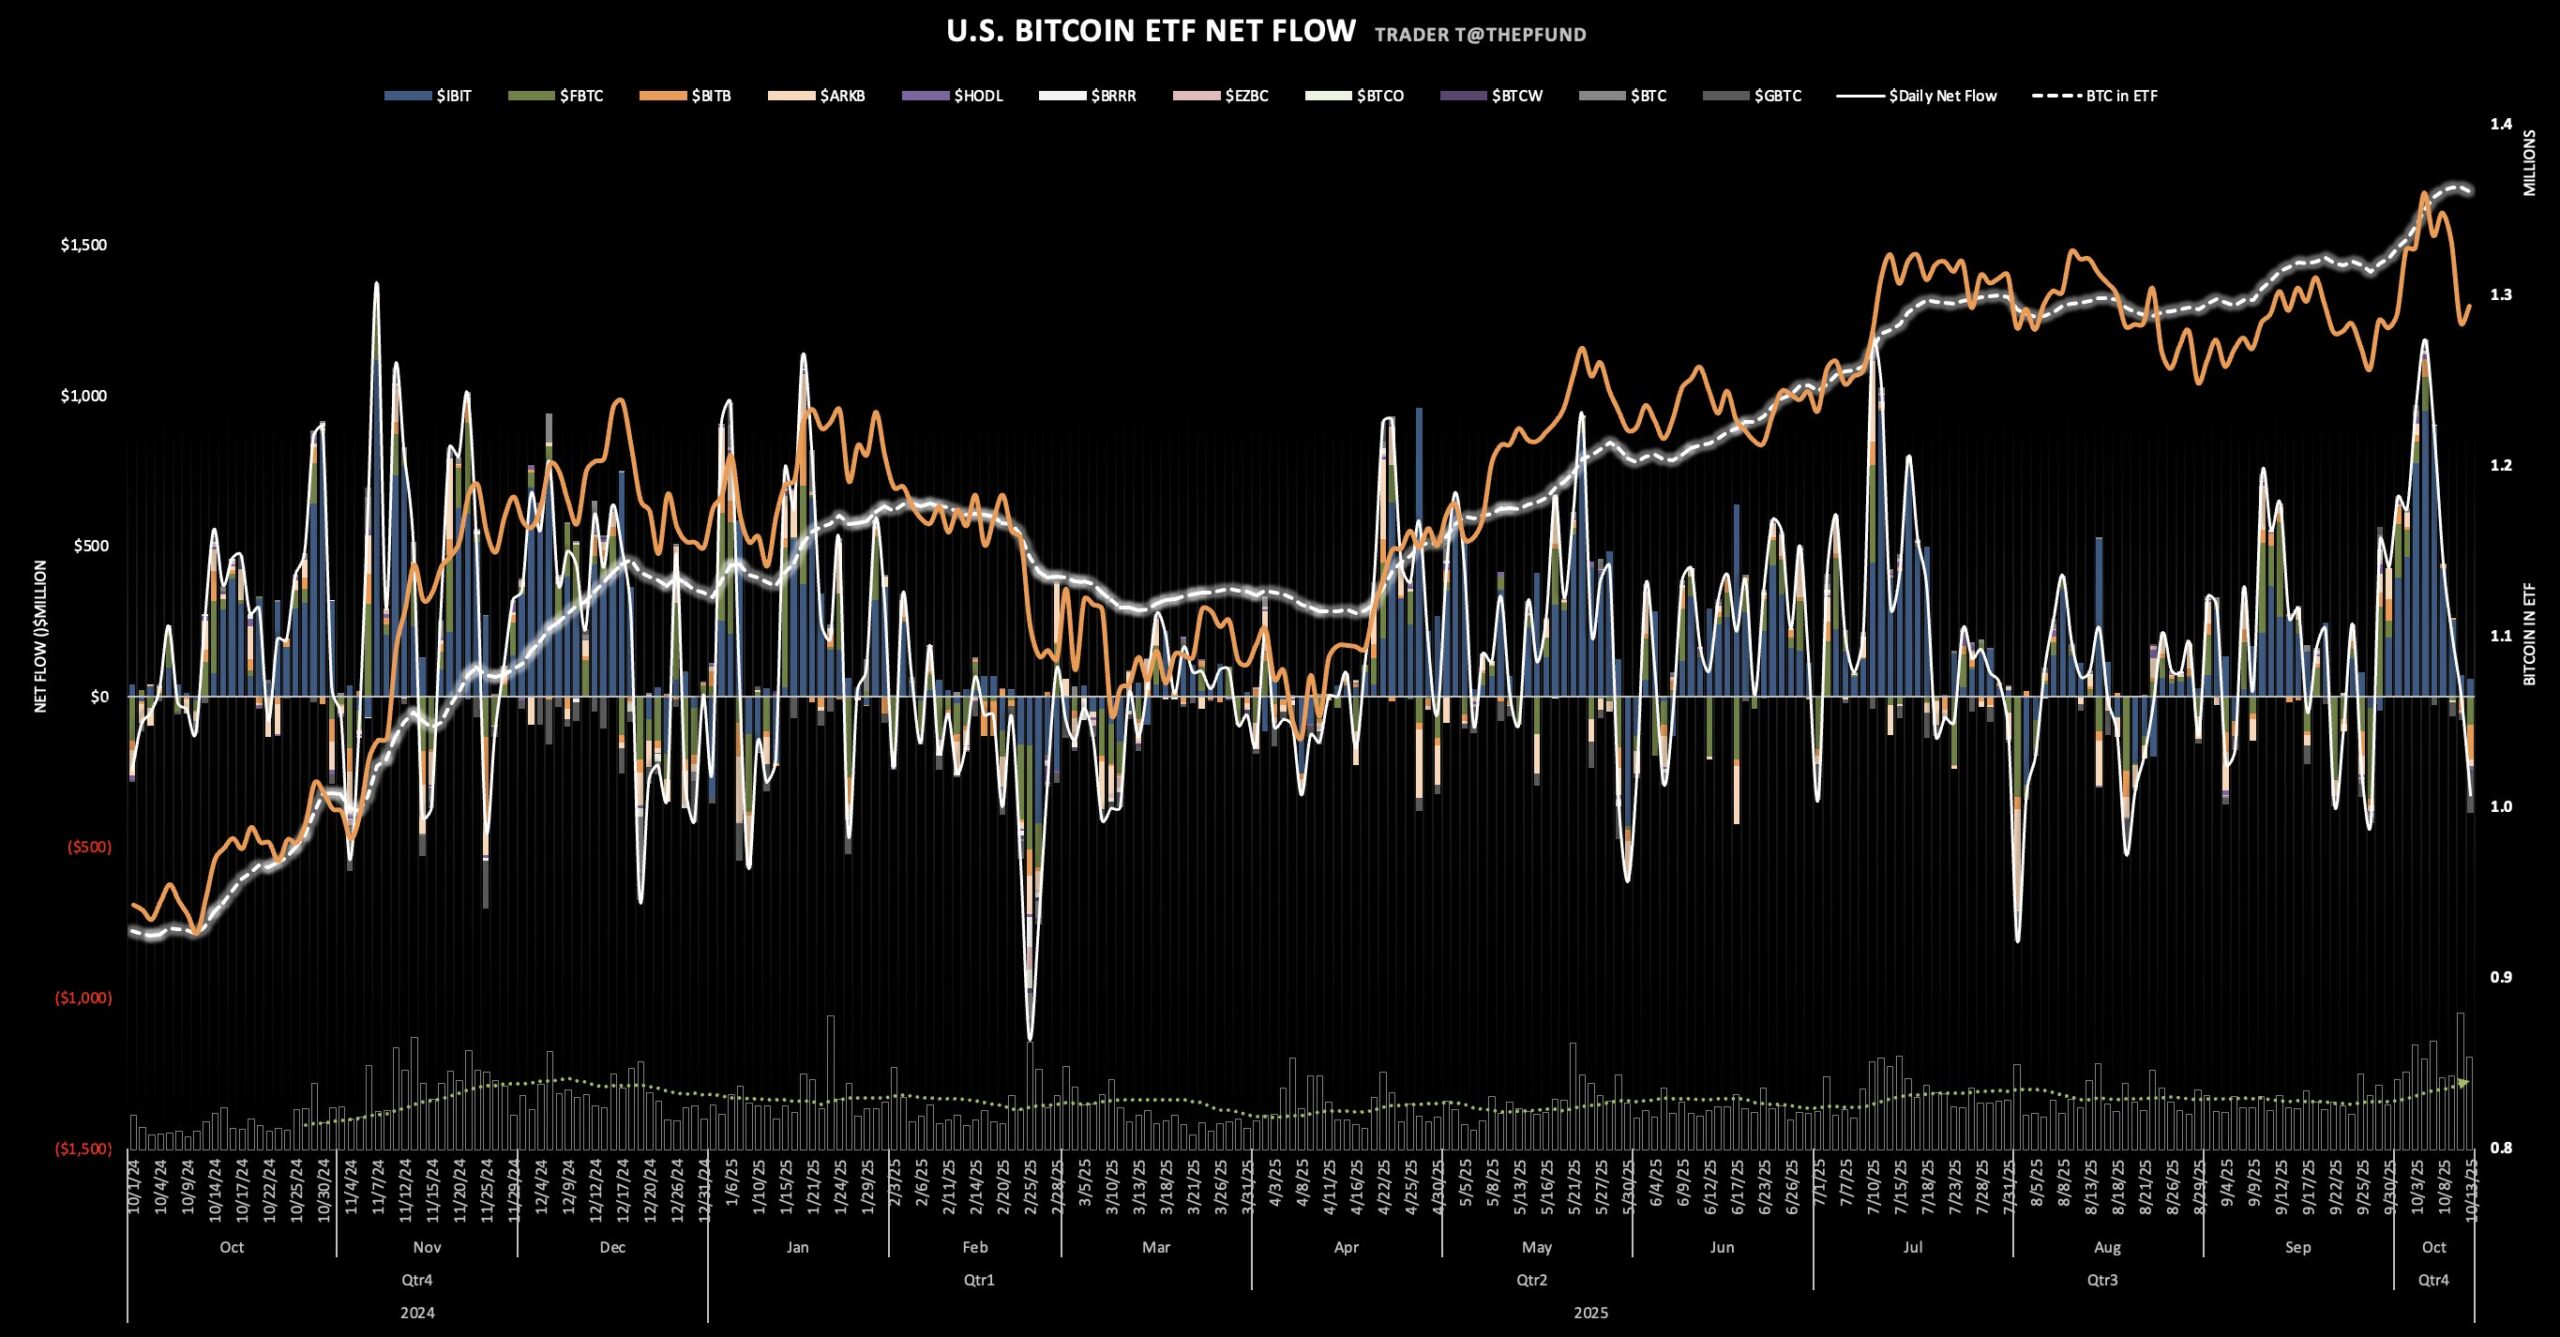Select the May month label
This screenshot has width=2560, height=1337.
[x=1537, y=1248]
